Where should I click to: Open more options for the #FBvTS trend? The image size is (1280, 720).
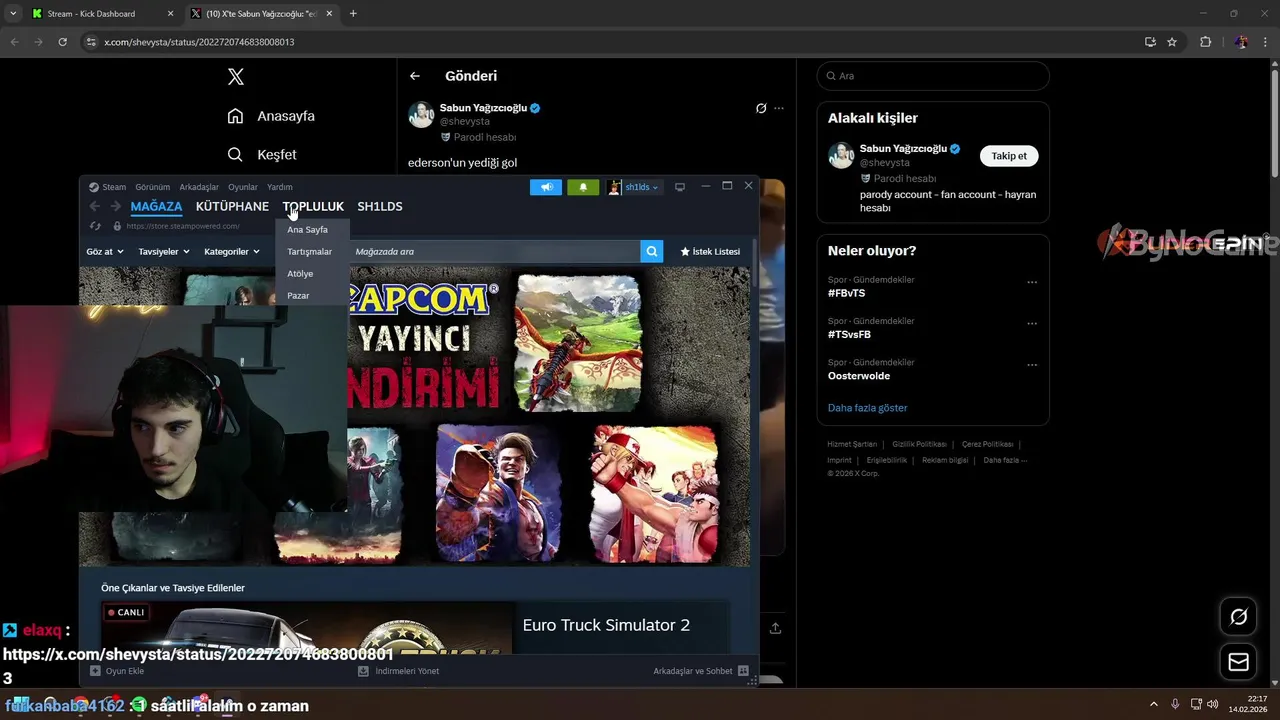tap(1032, 282)
